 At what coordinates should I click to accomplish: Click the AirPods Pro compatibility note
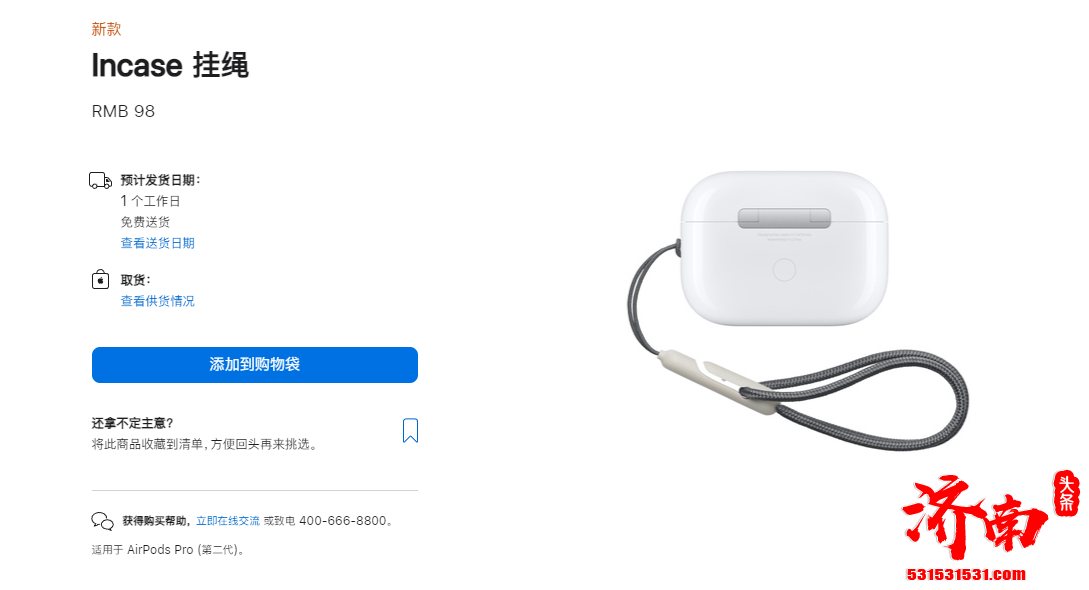click(168, 550)
